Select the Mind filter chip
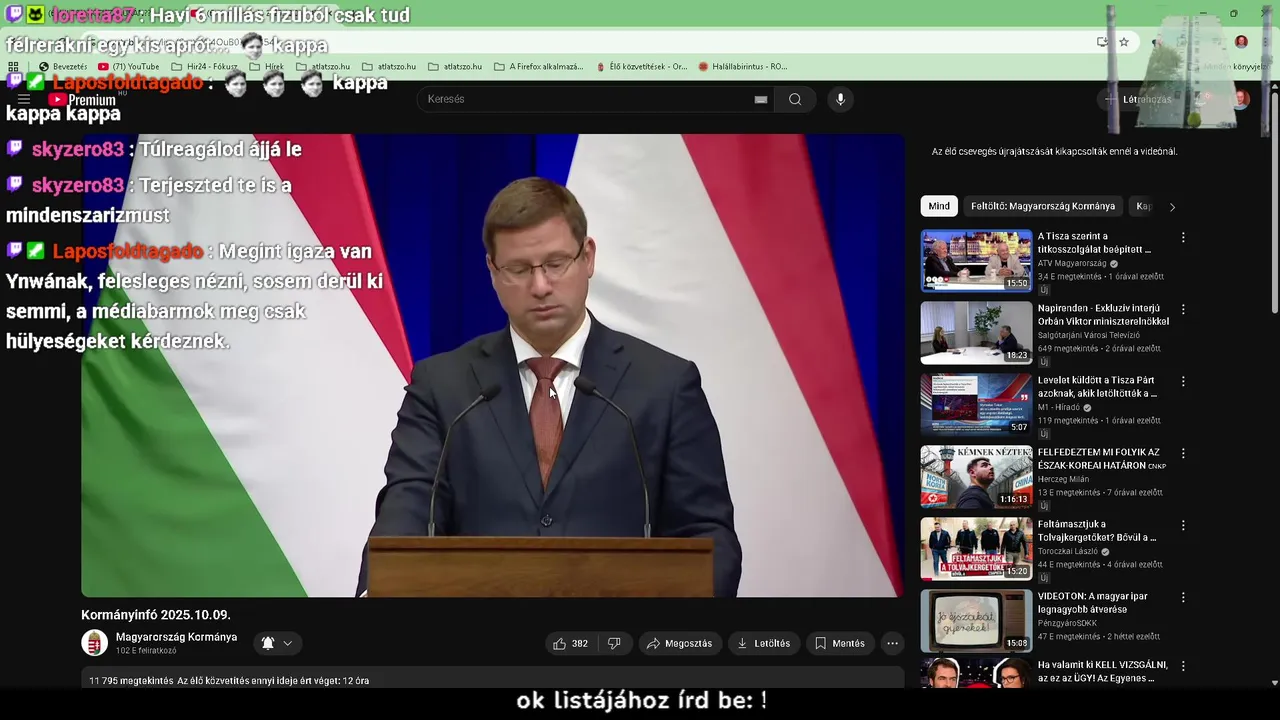Screen dimensions: 1280x720 (939, 206)
